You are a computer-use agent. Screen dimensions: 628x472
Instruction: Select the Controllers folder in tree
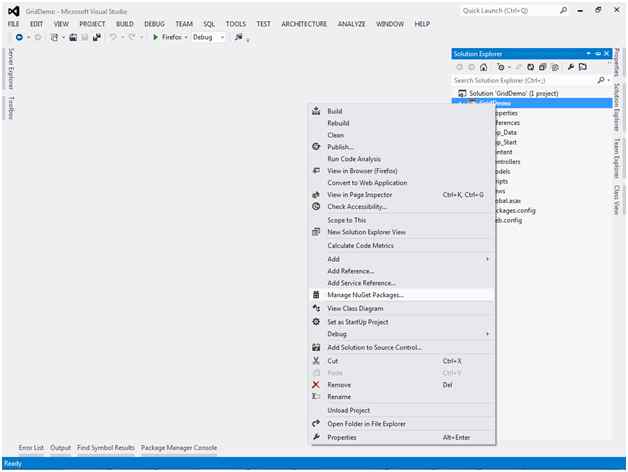[x=507, y=161]
